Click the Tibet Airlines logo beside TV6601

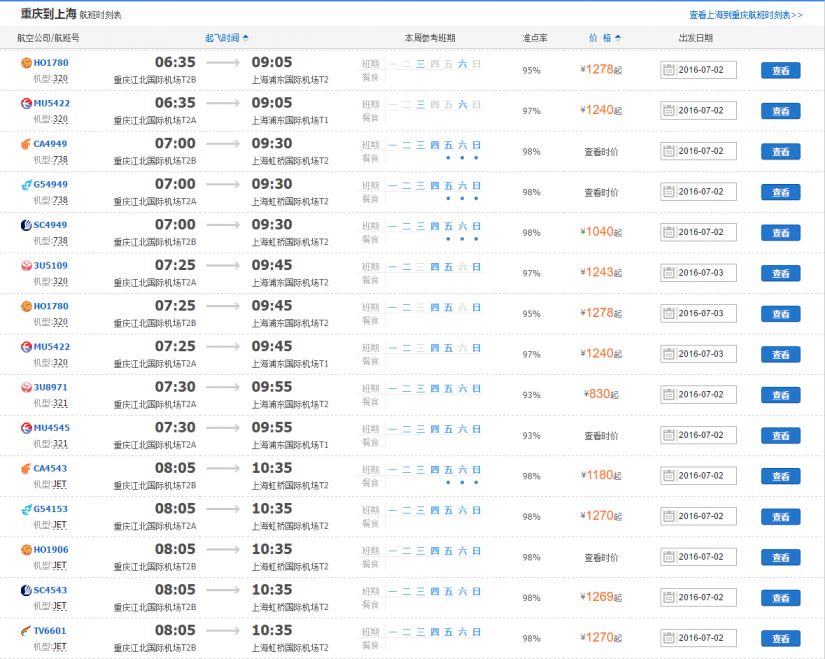pos(26,631)
